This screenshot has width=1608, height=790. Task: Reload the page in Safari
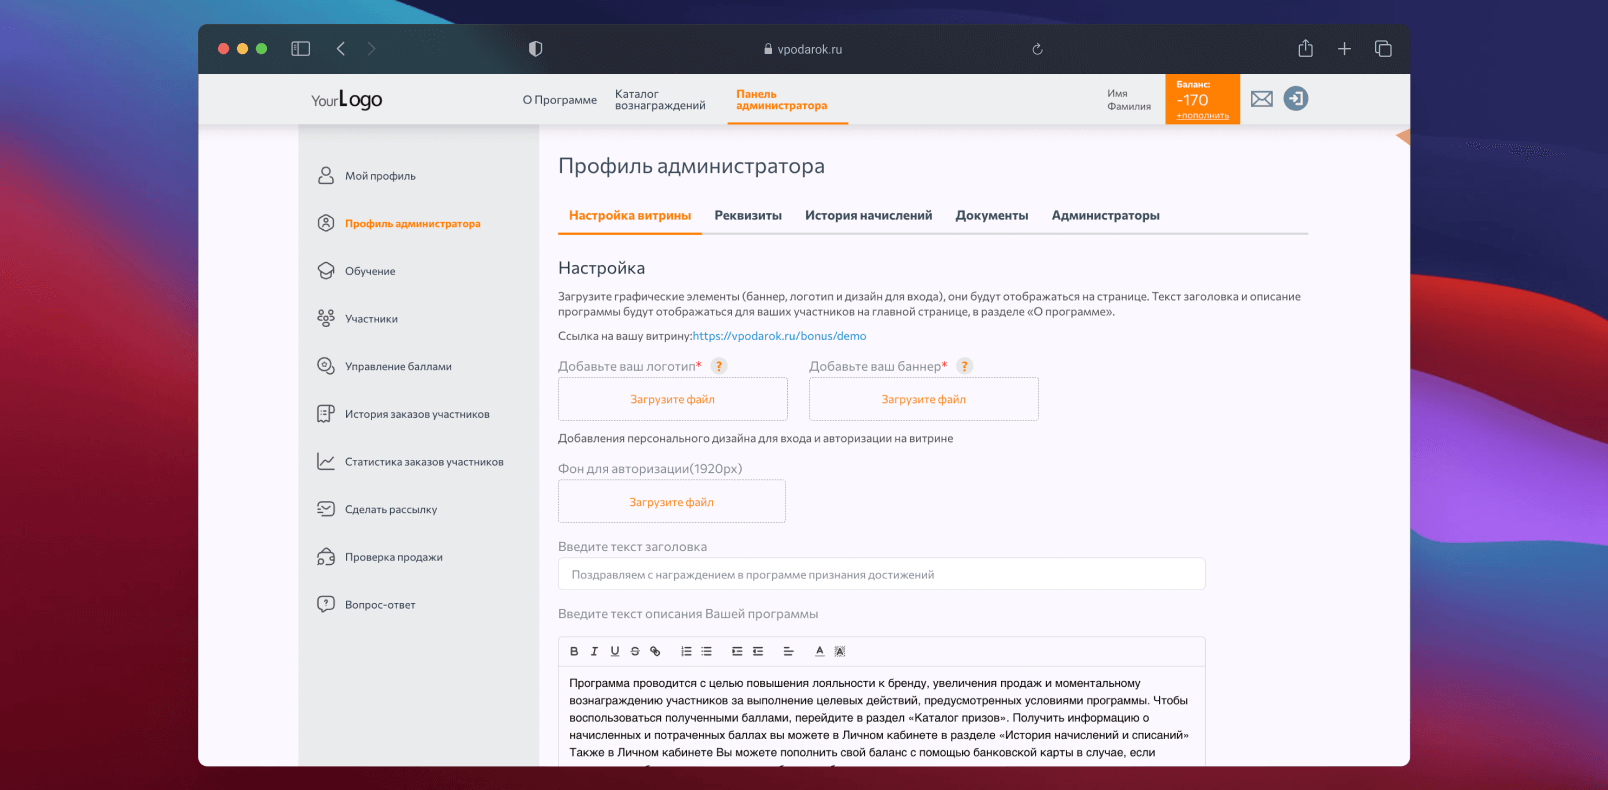click(1037, 49)
